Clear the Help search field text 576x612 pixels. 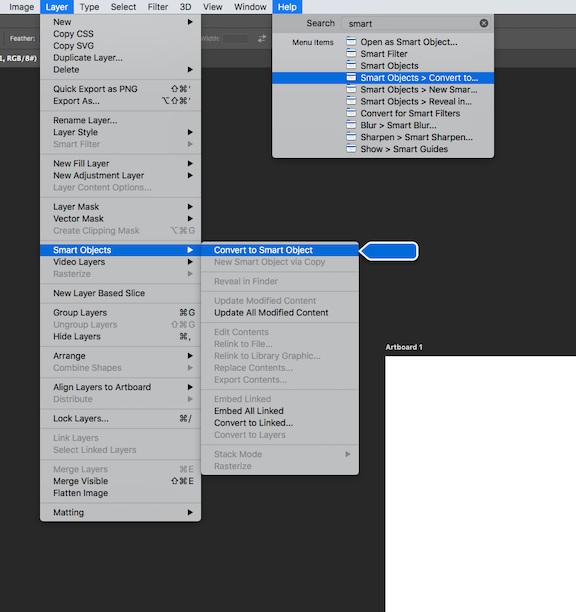484,23
